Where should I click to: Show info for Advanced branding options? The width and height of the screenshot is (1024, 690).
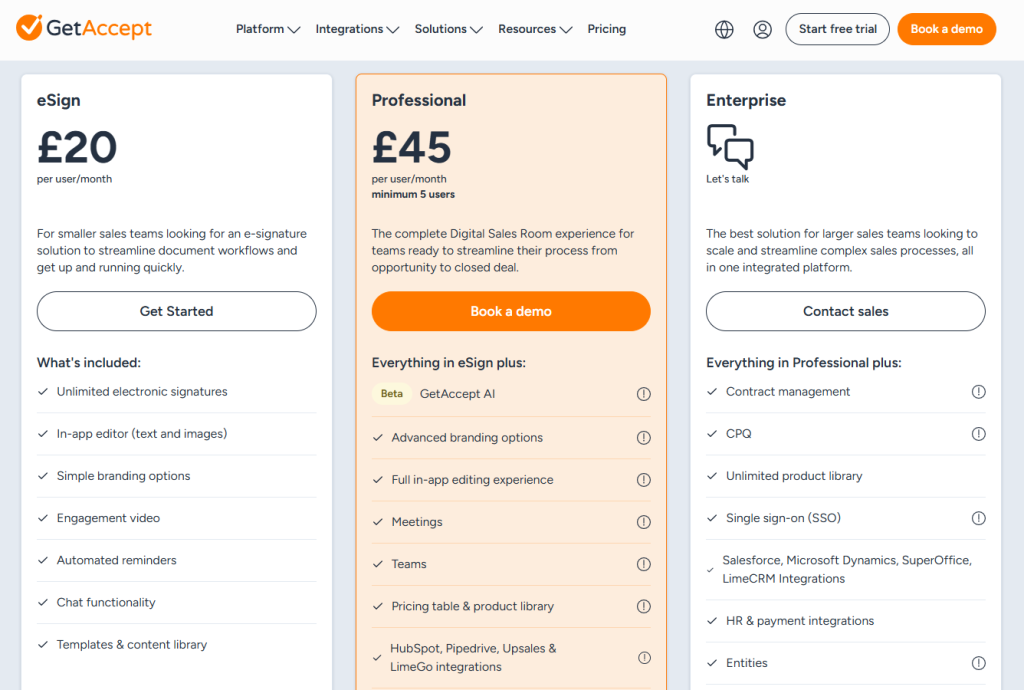[x=644, y=438]
